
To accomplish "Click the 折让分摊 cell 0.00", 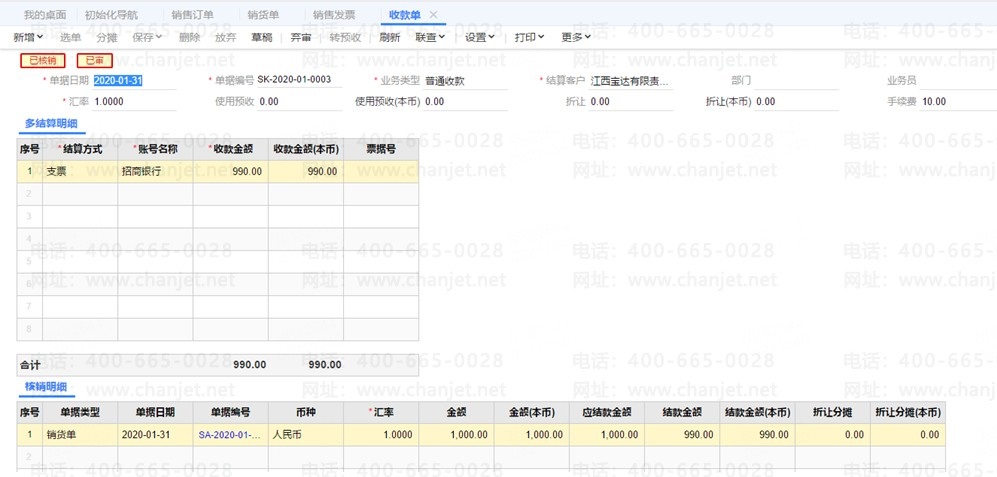I will click(832, 435).
